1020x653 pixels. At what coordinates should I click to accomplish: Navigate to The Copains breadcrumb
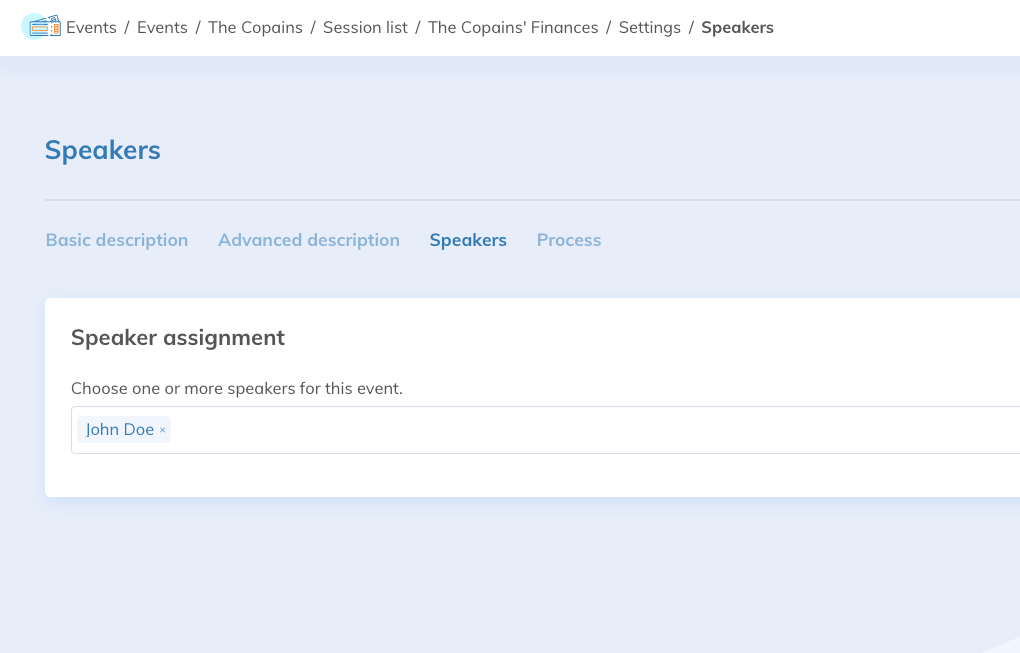point(255,28)
